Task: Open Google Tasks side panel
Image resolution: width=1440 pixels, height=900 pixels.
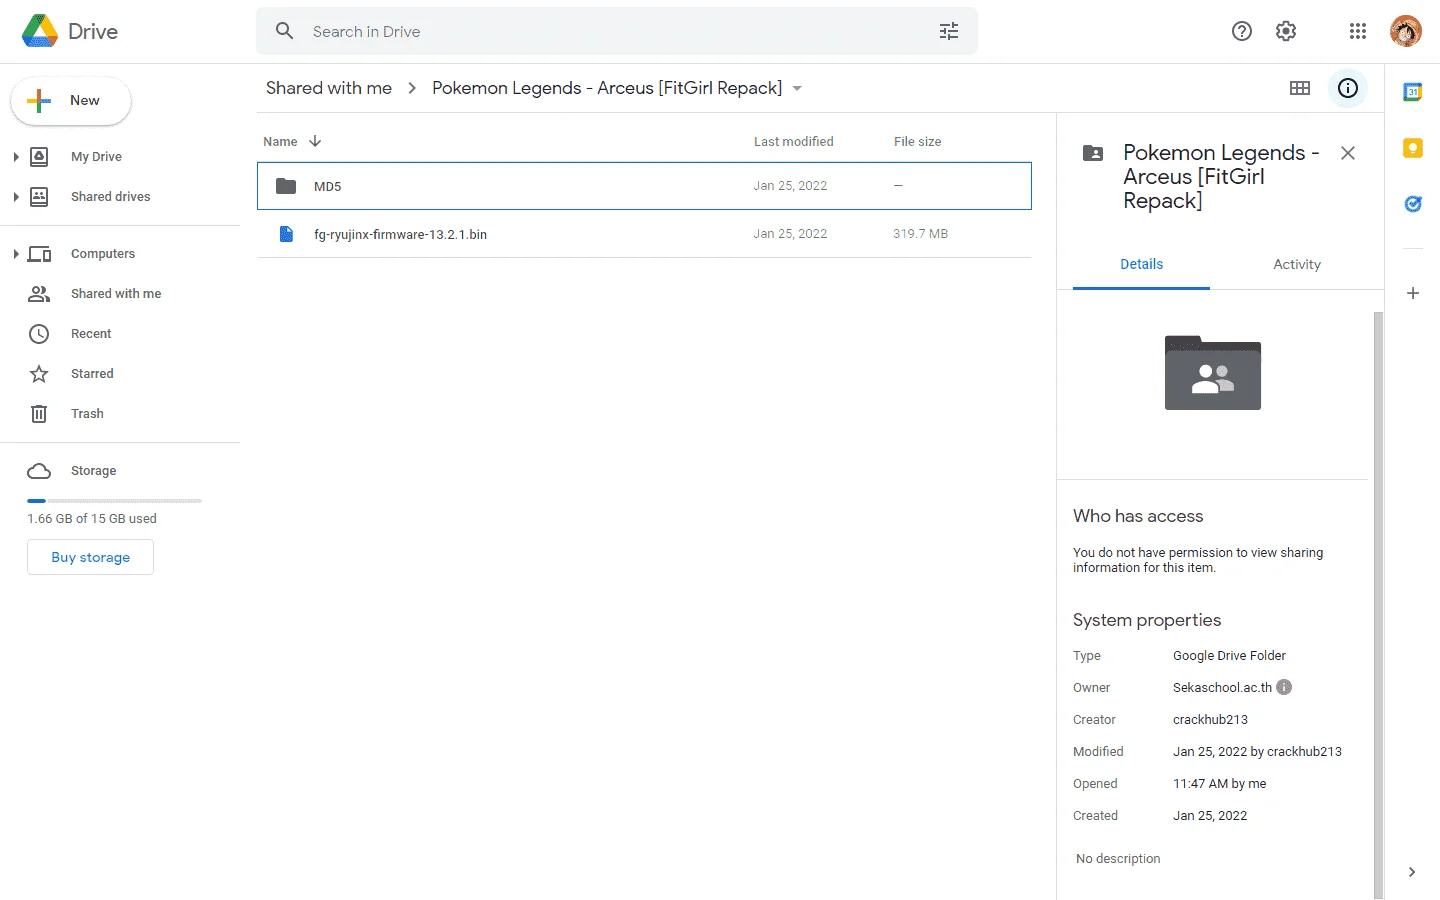Action: [x=1413, y=204]
